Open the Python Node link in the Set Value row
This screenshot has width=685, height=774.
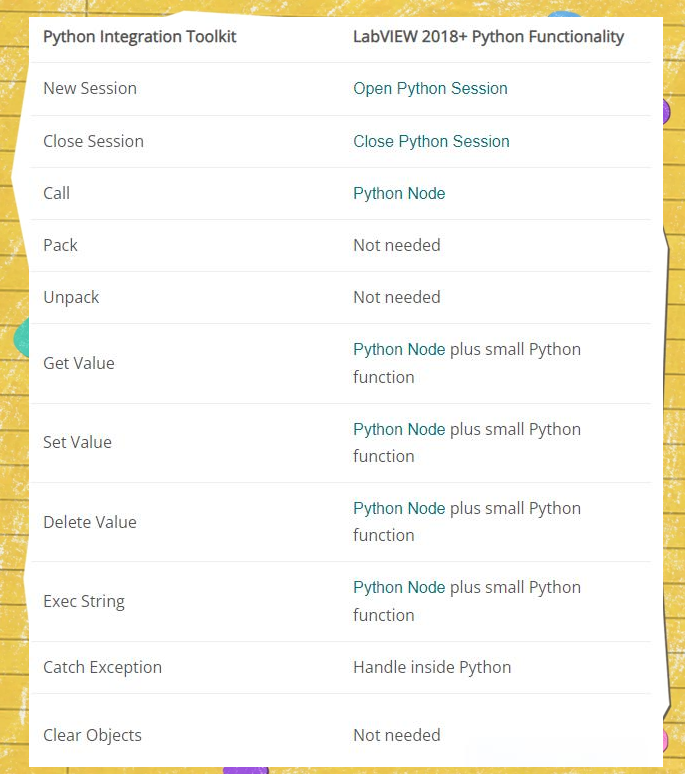pyautogui.click(x=399, y=430)
